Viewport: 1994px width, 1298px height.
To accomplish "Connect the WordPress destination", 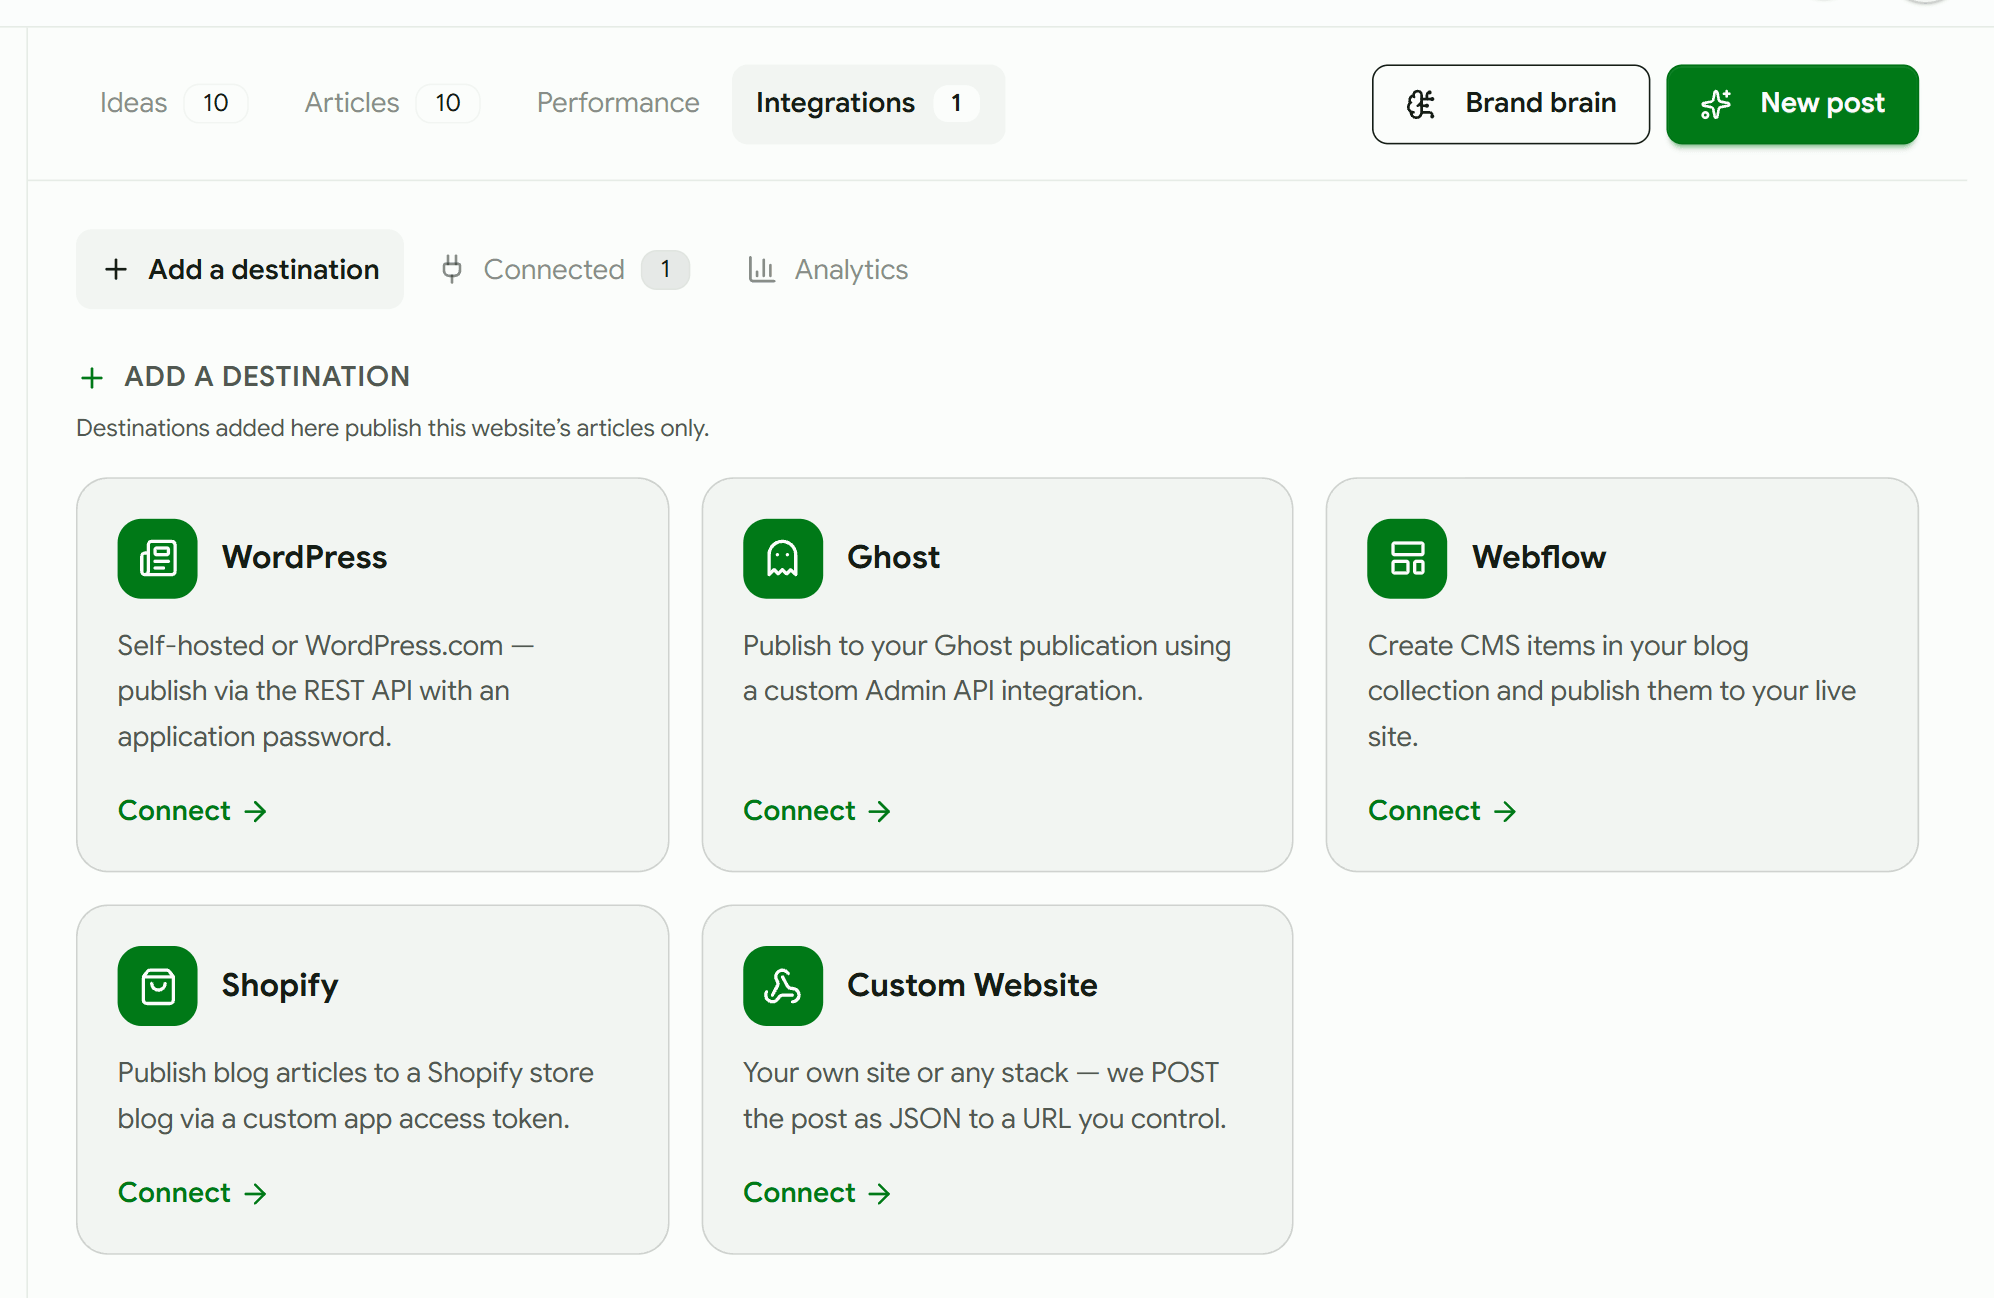I will (x=192, y=811).
